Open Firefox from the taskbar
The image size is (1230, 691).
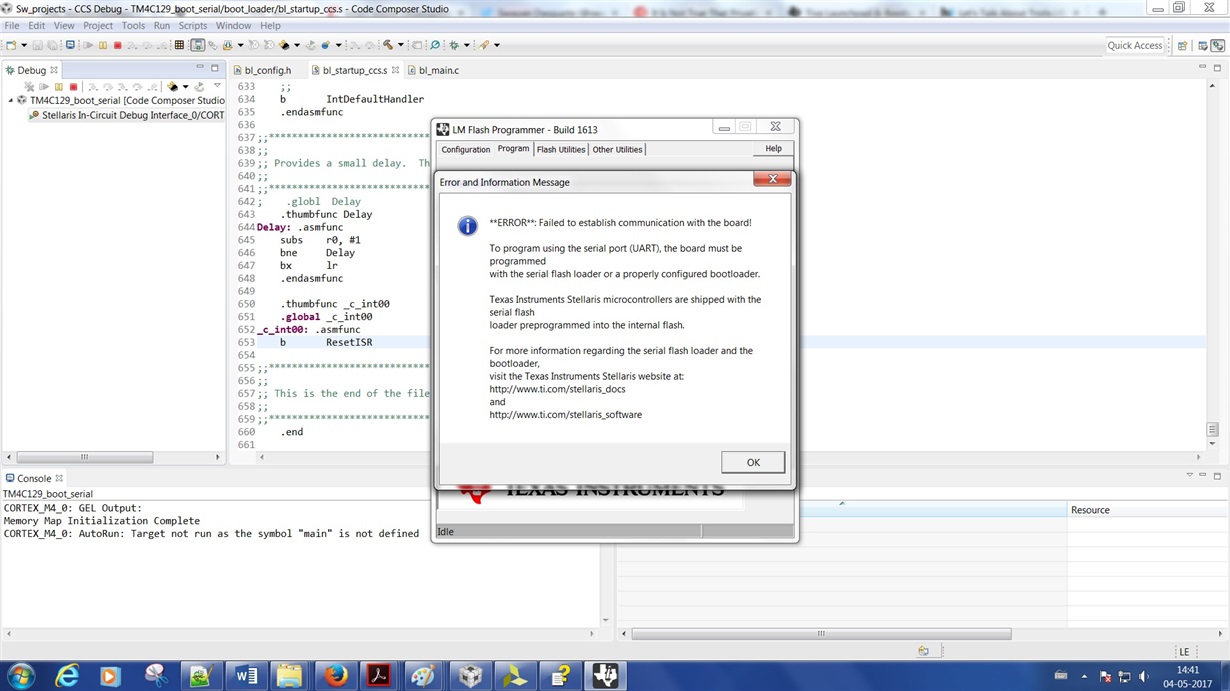coord(335,676)
